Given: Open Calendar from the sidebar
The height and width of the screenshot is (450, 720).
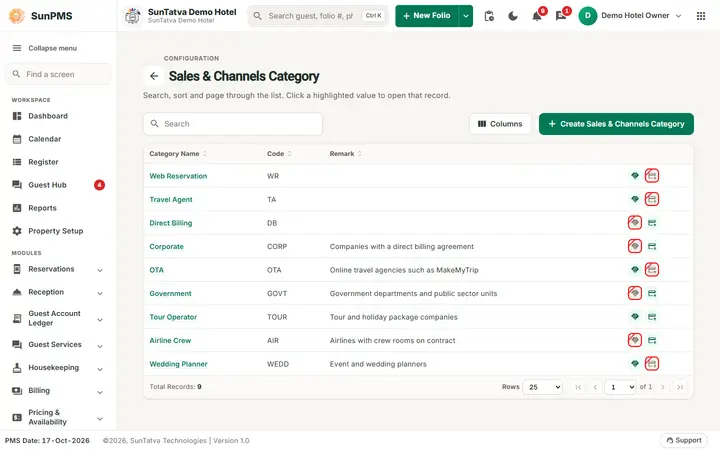Looking at the screenshot, I should 58,139.
